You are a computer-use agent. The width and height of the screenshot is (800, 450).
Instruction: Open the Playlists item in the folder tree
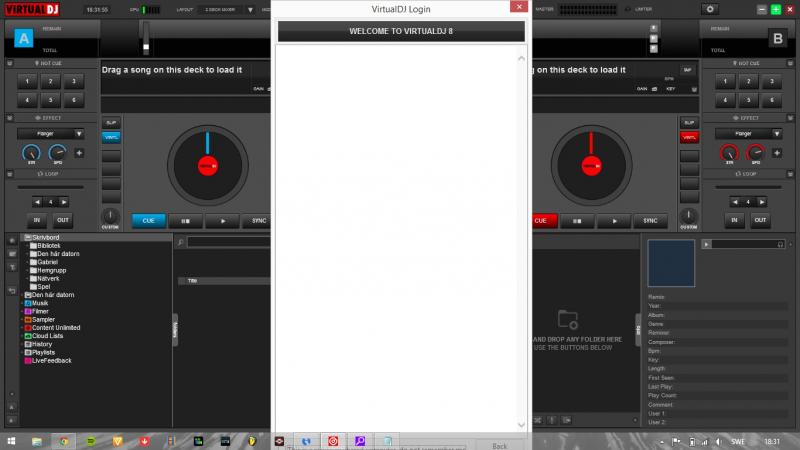43,352
